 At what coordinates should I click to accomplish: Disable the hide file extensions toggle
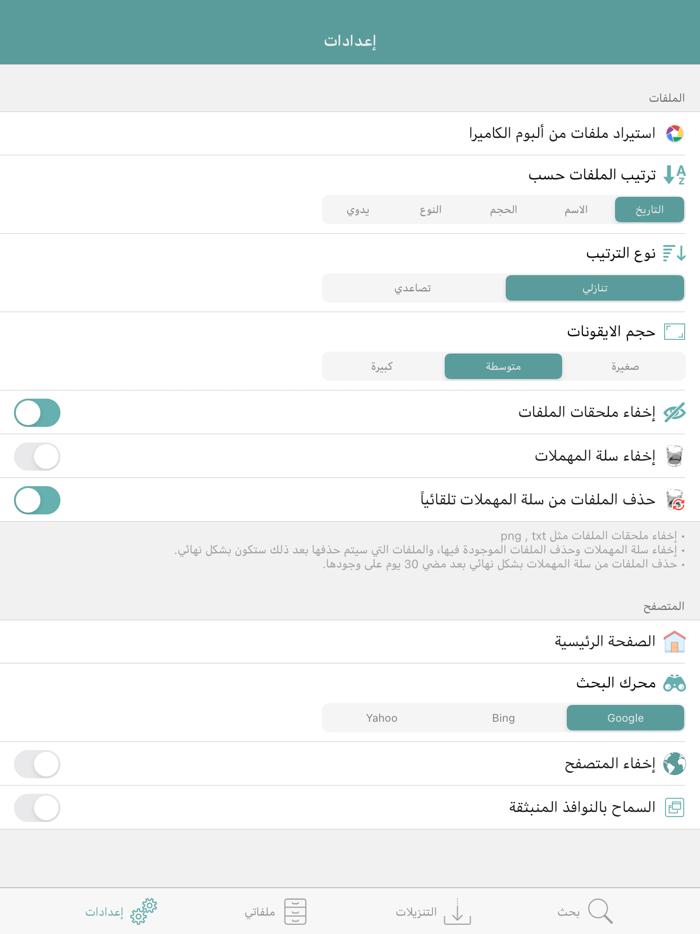point(37,412)
